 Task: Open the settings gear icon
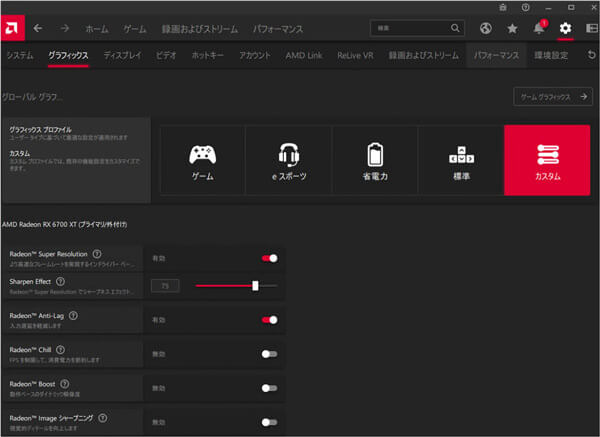point(565,28)
